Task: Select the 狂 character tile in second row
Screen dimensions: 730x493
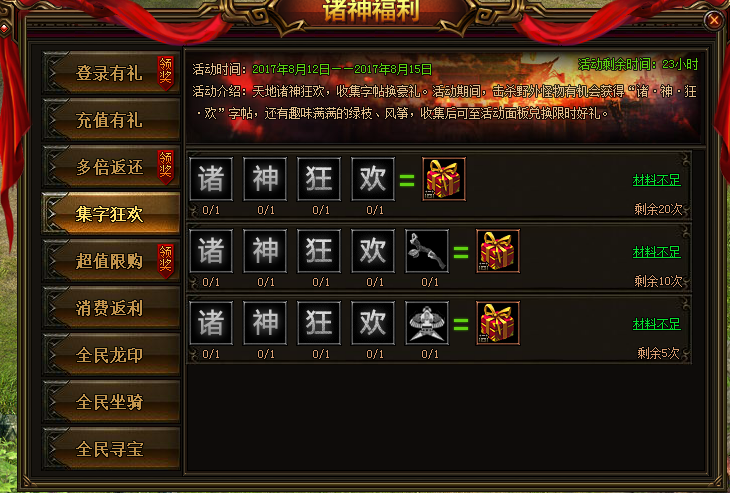Action: (319, 251)
